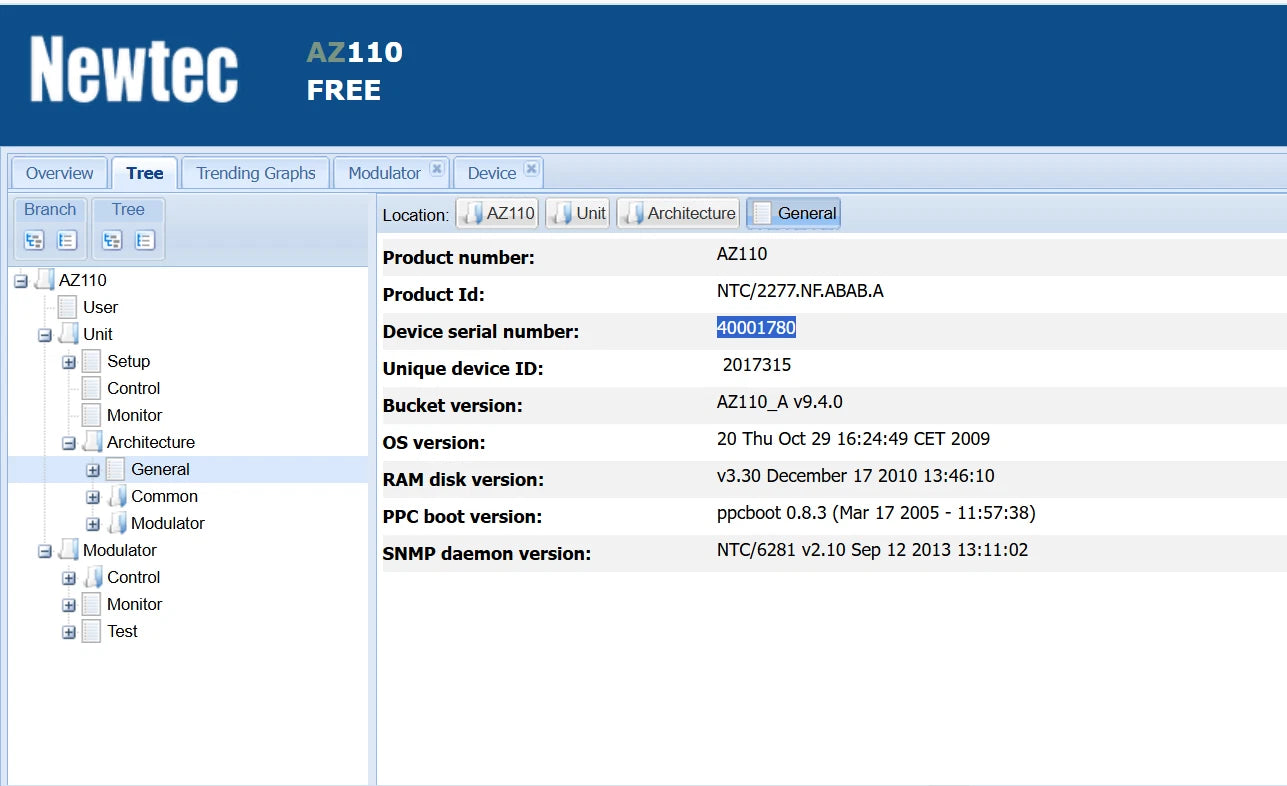Click the highlighted serial number 40001780
1287x786 pixels.
pos(756,328)
